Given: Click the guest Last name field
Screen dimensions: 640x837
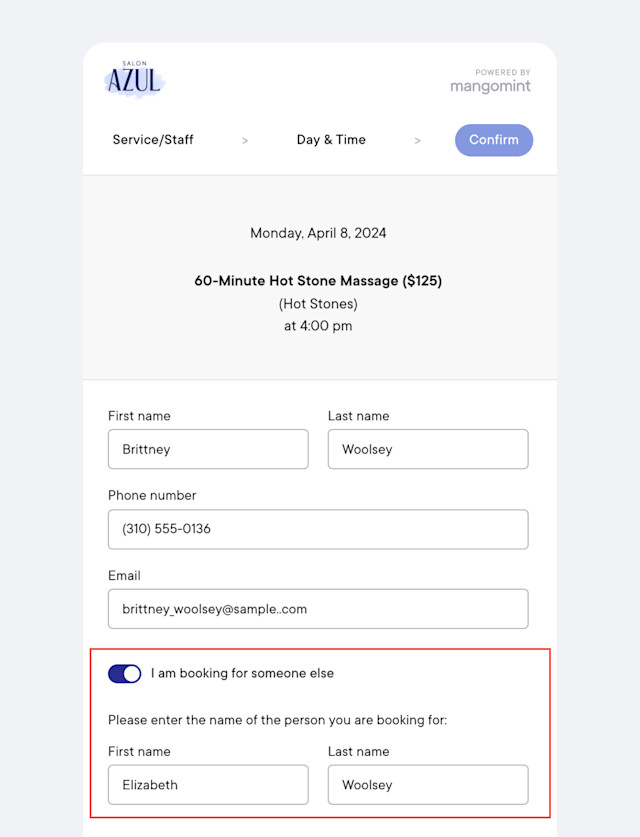Looking at the screenshot, I should 428,785.
